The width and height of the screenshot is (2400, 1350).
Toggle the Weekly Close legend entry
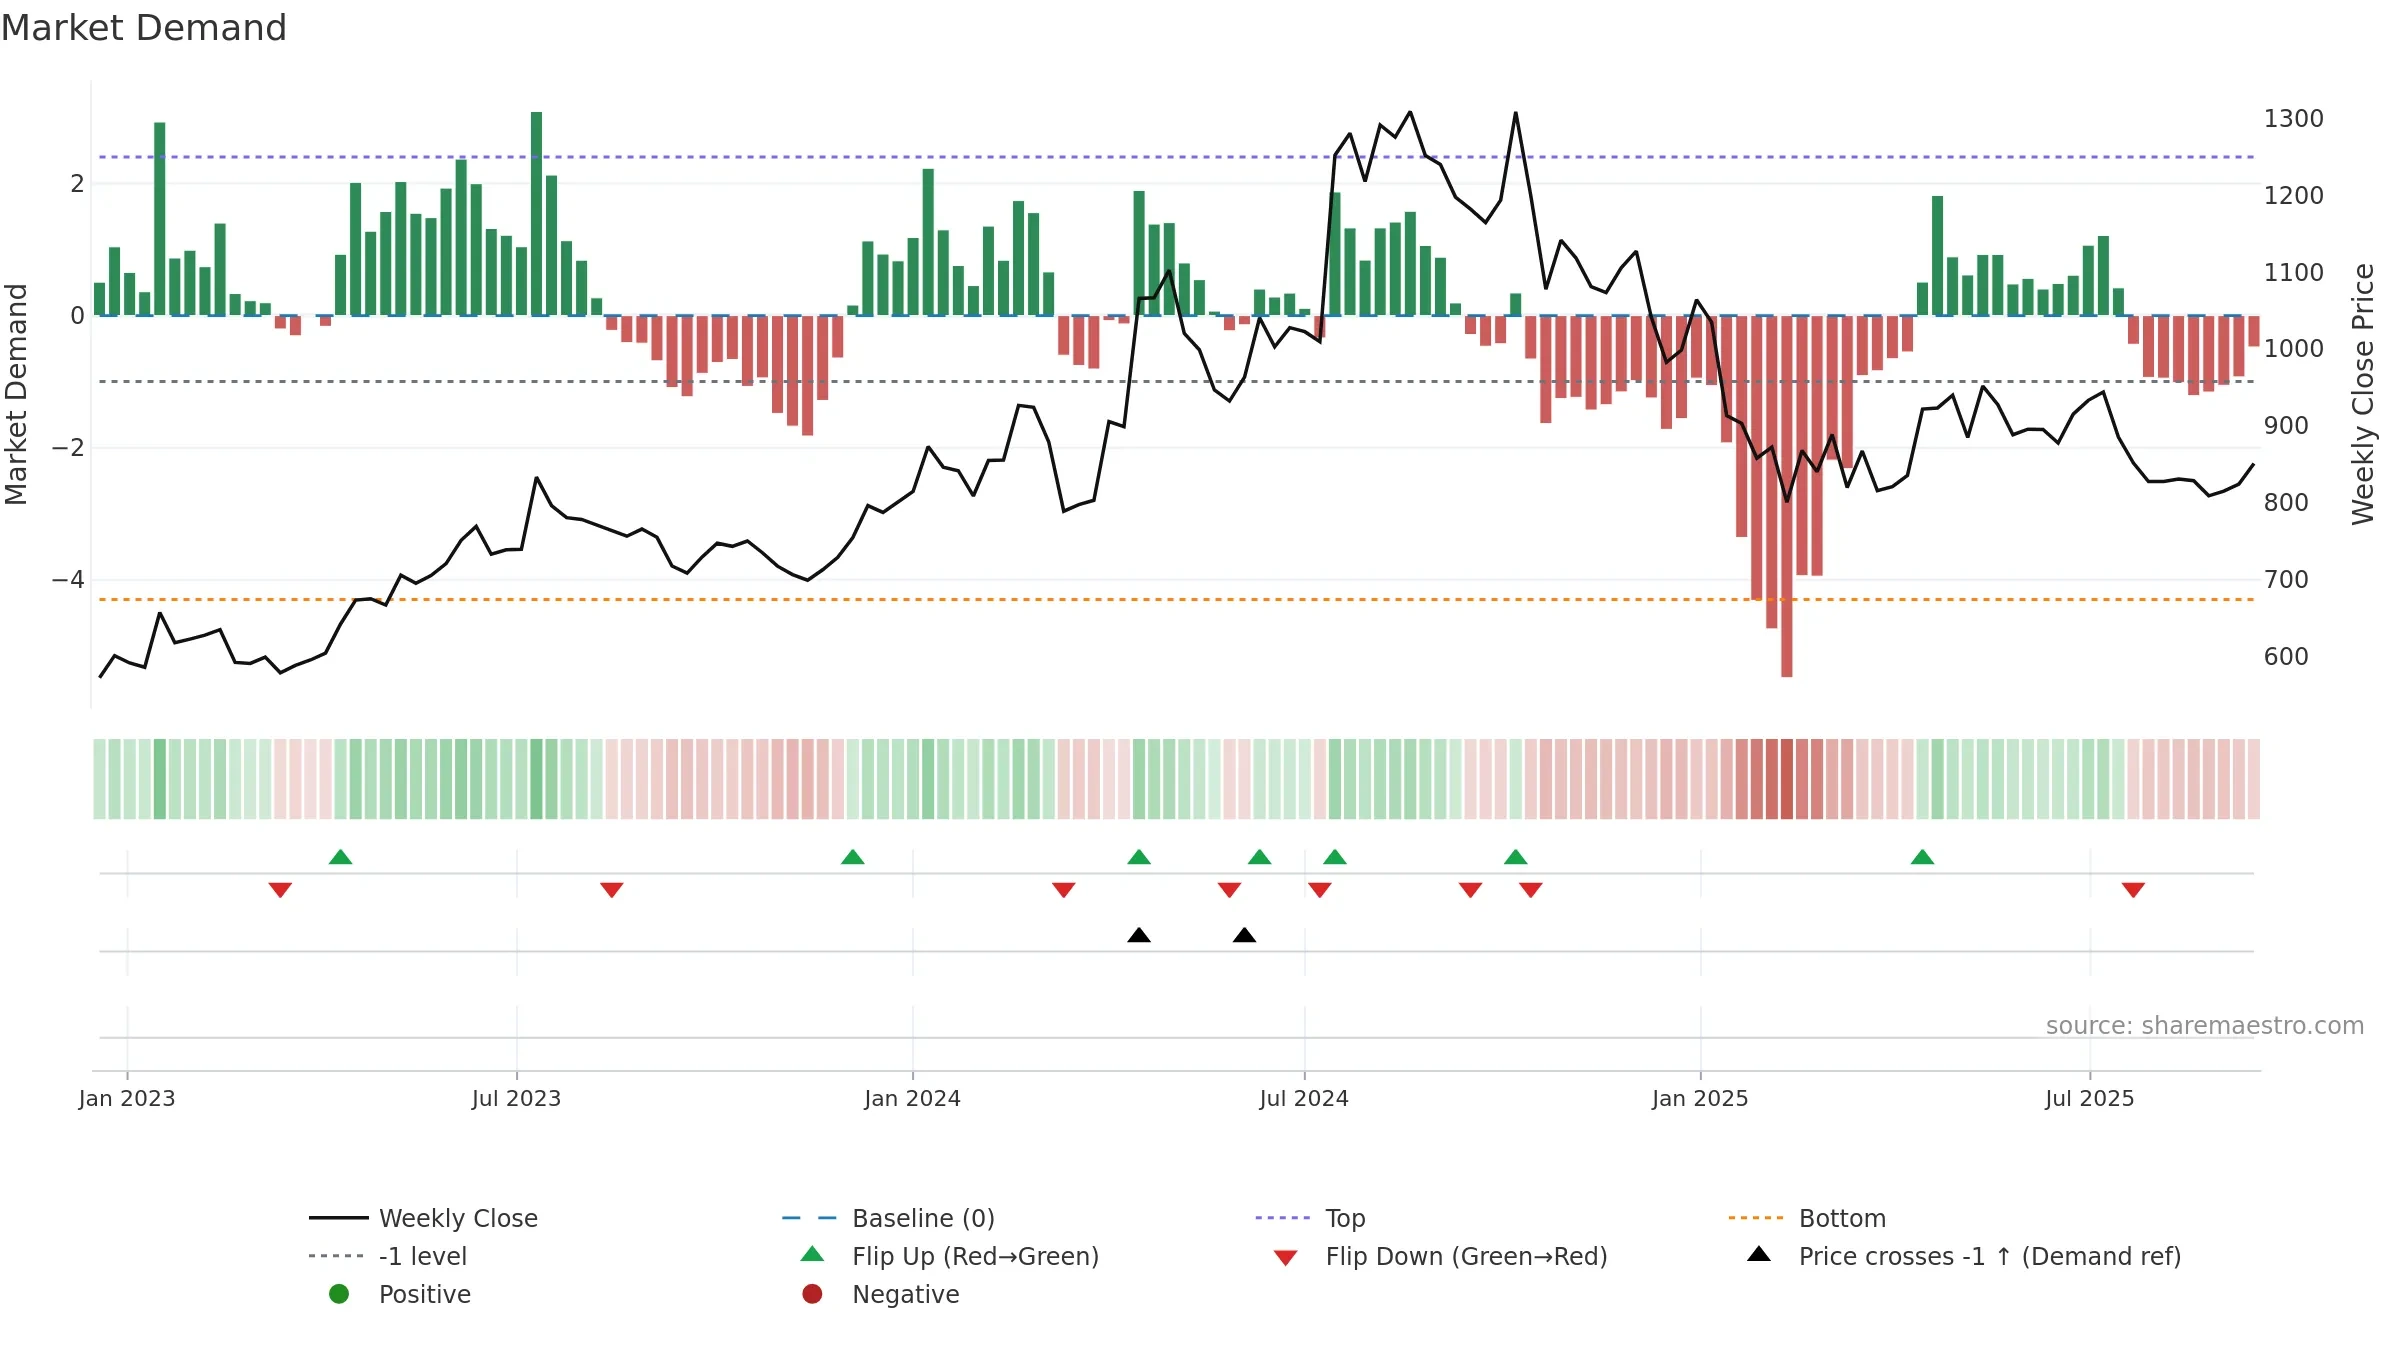[424, 1218]
